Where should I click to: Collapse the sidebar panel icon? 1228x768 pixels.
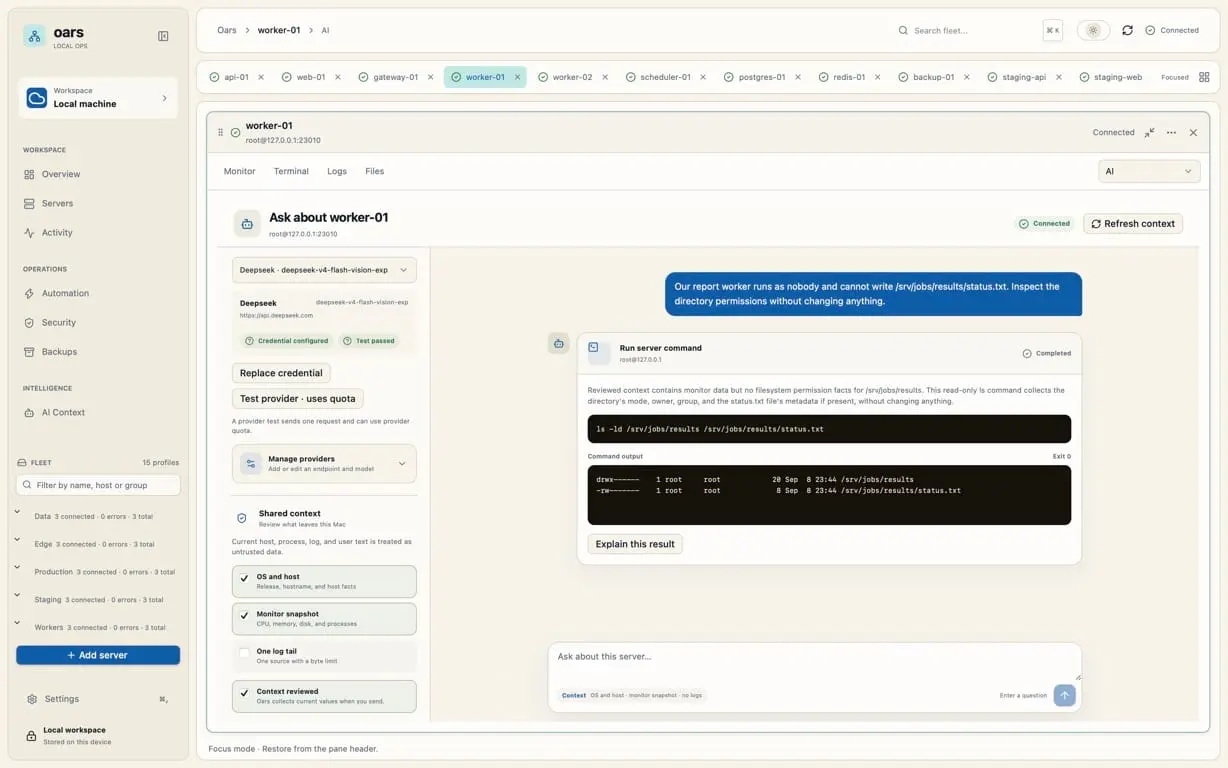coord(163,36)
